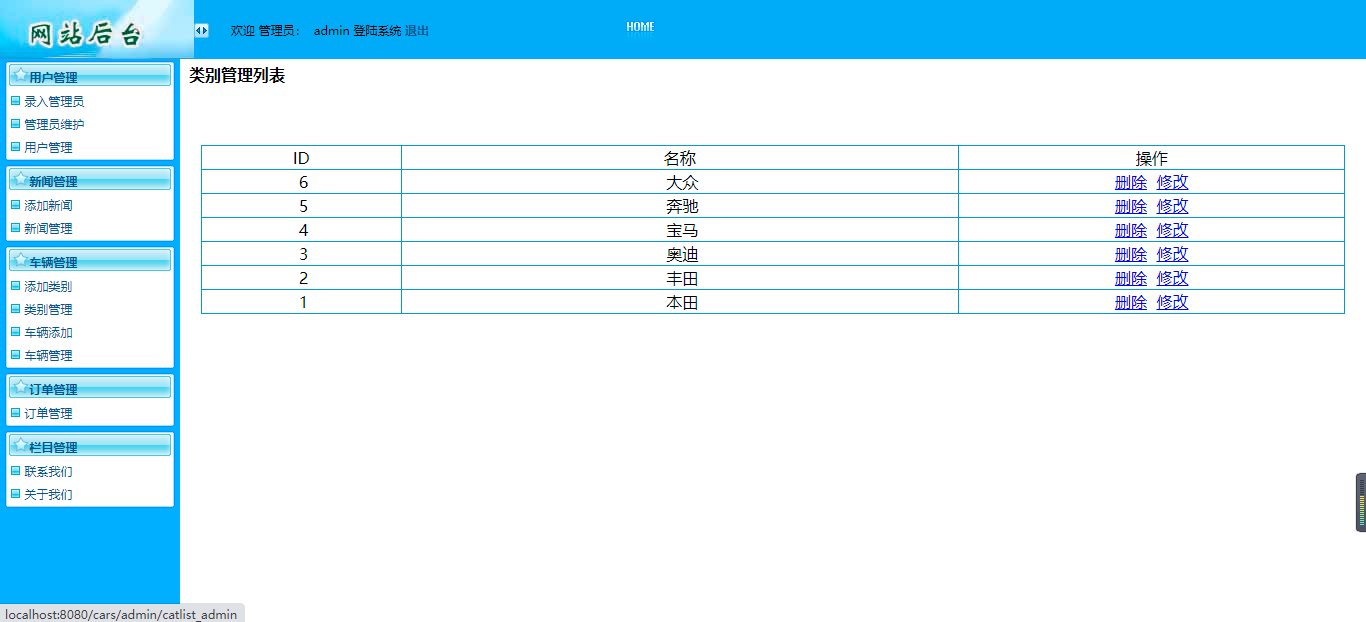Click the 奥迪 name cell

pyautogui.click(x=680, y=254)
